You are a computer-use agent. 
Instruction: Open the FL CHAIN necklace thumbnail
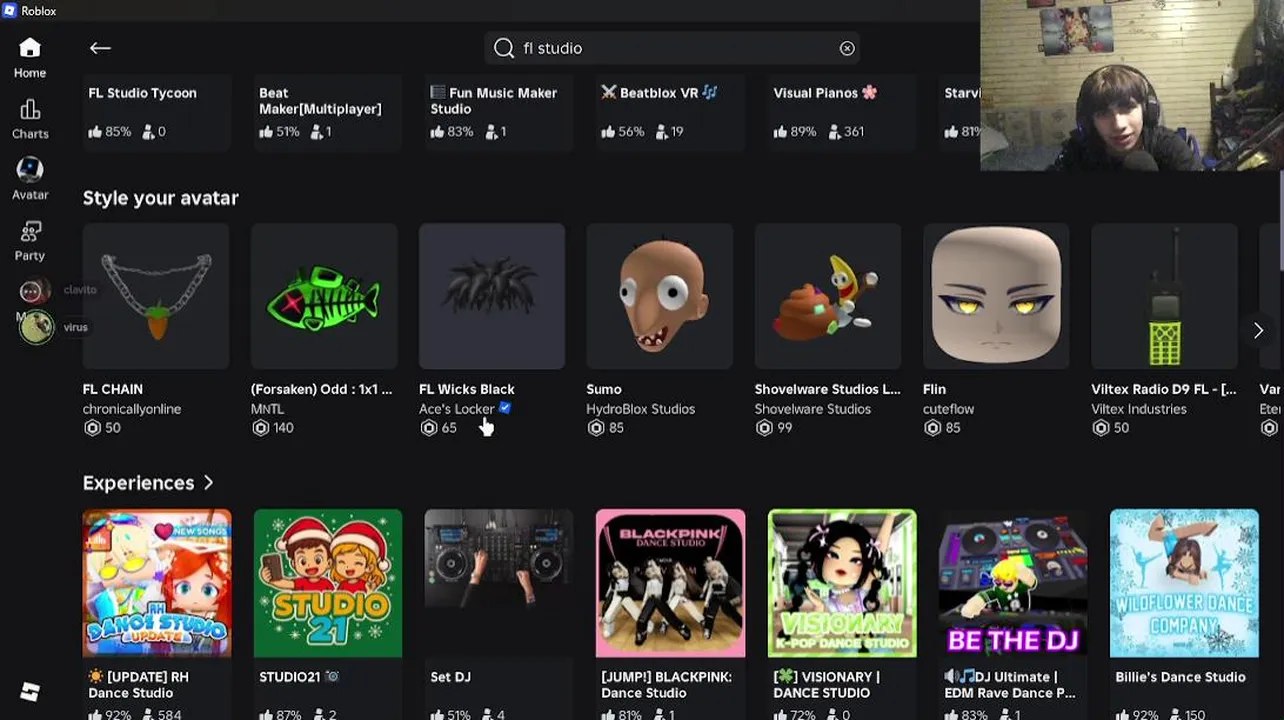(156, 296)
